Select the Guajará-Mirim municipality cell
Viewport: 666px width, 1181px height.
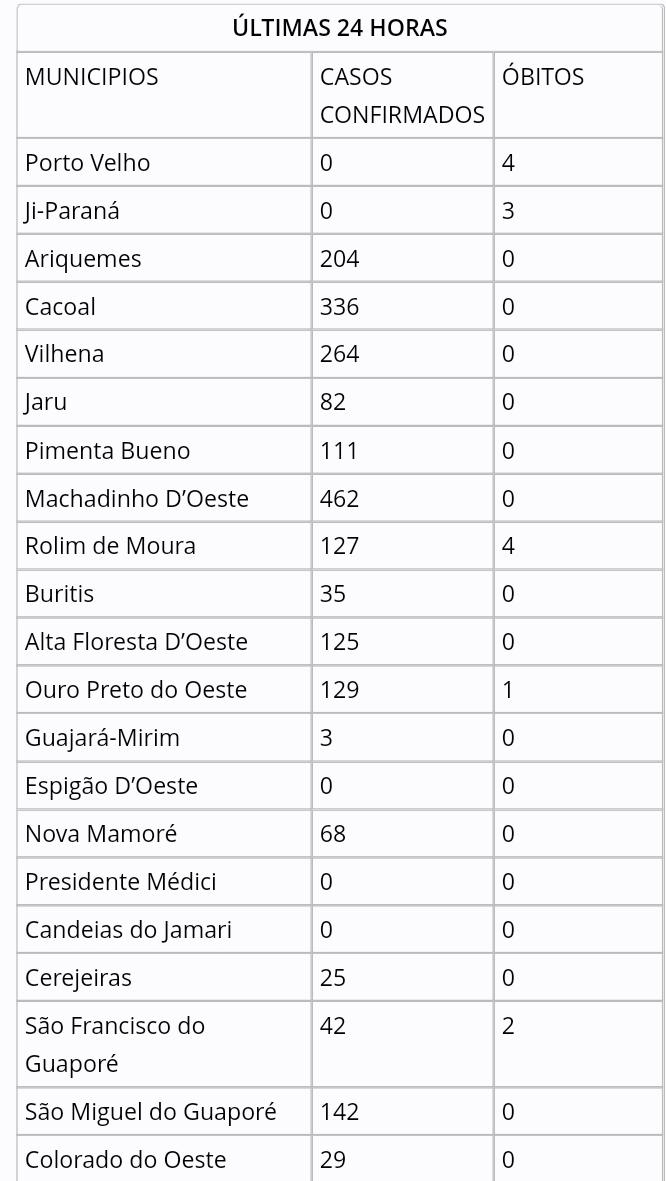click(102, 738)
